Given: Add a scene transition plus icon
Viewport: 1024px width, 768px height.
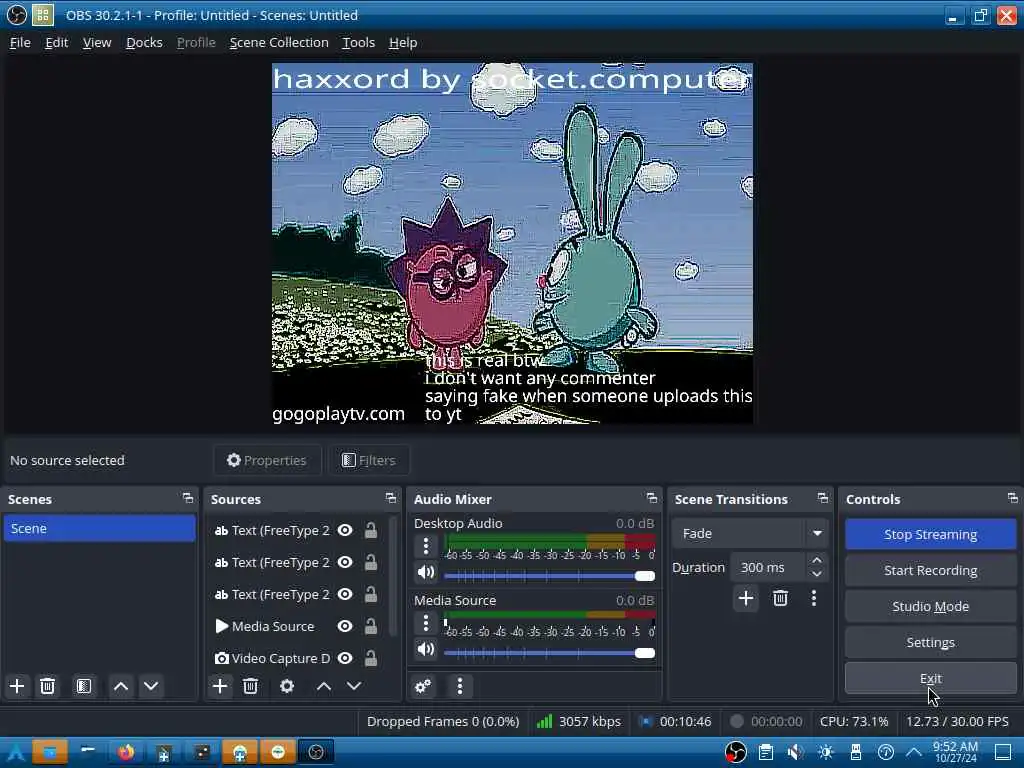Looking at the screenshot, I should 746,598.
